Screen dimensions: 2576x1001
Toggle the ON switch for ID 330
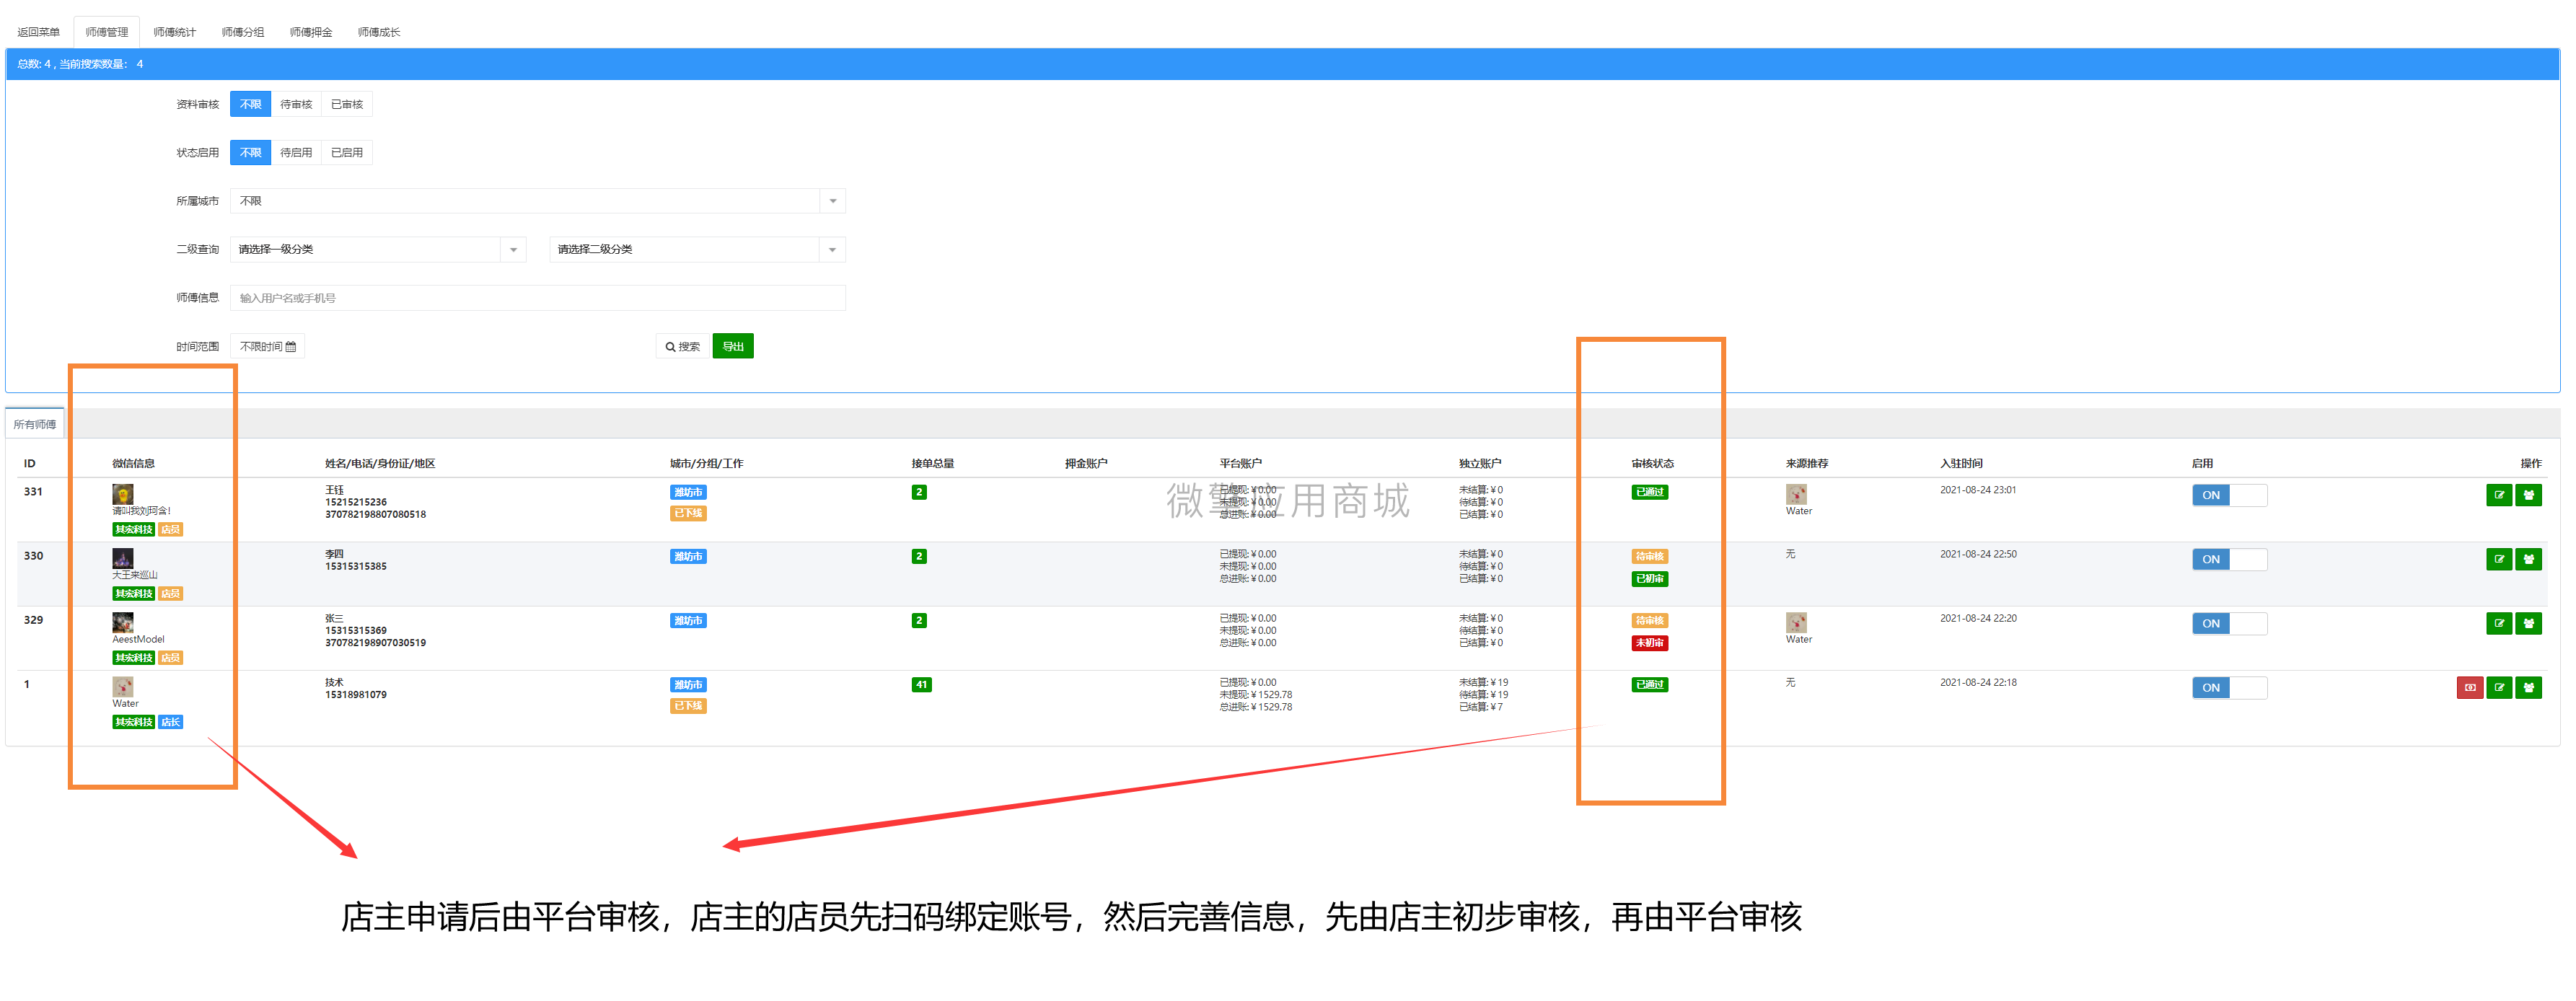[x=2228, y=559]
